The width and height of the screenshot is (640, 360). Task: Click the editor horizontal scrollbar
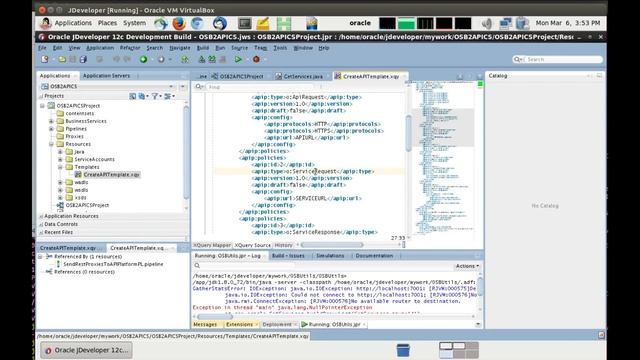(332, 245)
